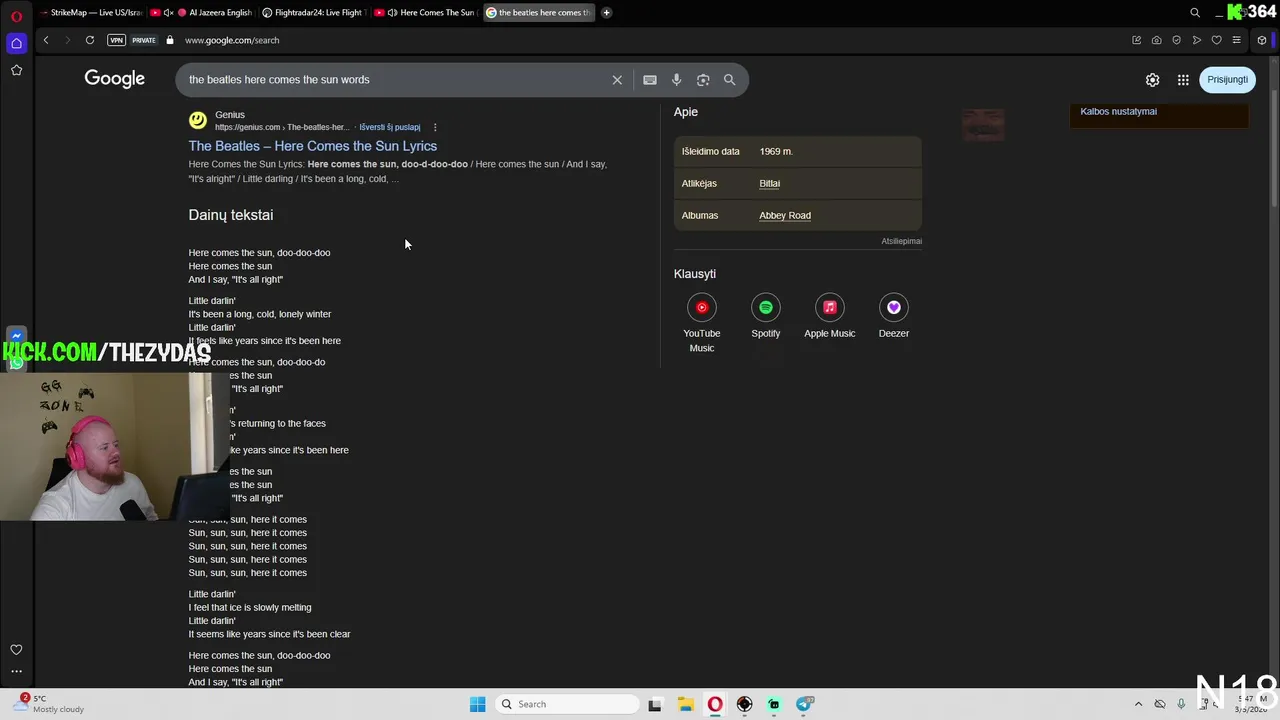Click the Opera taskbar icon
This screenshot has height=720, width=1280.
(715, 704)
